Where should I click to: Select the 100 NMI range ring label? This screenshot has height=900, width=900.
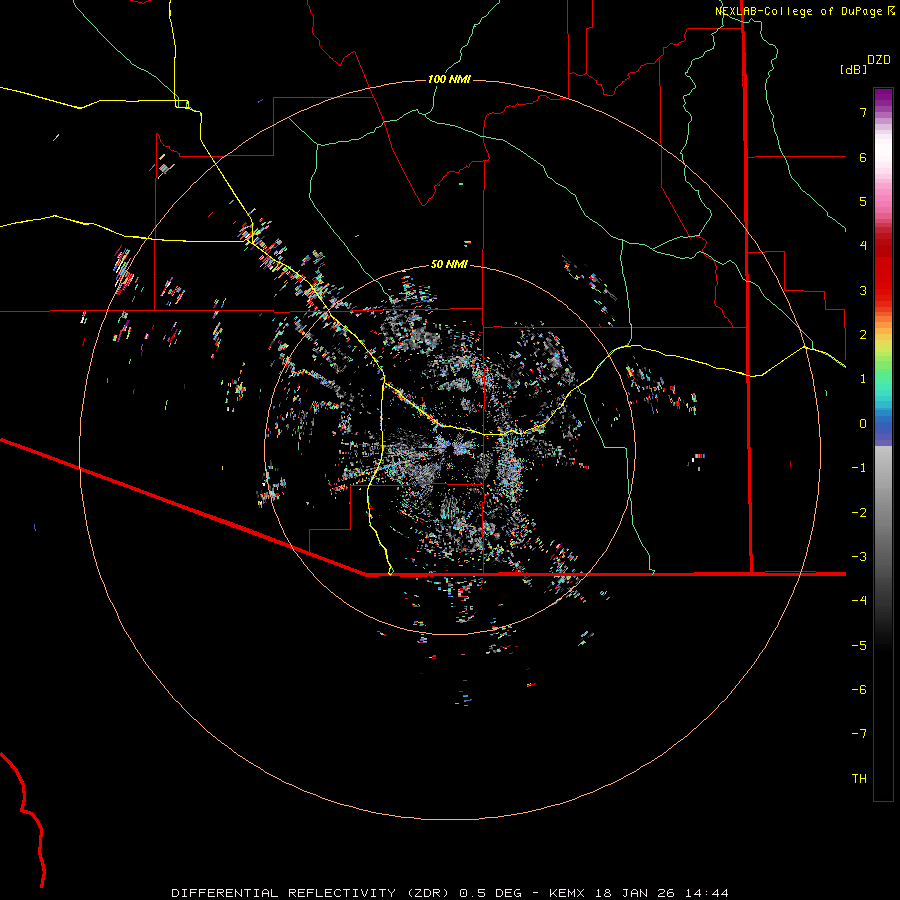448,79
